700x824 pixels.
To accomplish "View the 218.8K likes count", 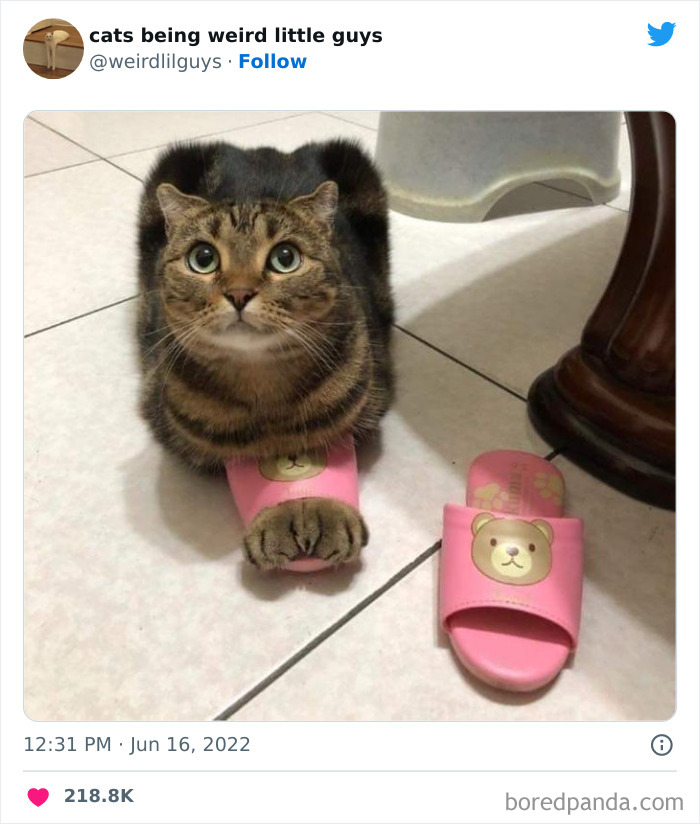I will point(99,797).
